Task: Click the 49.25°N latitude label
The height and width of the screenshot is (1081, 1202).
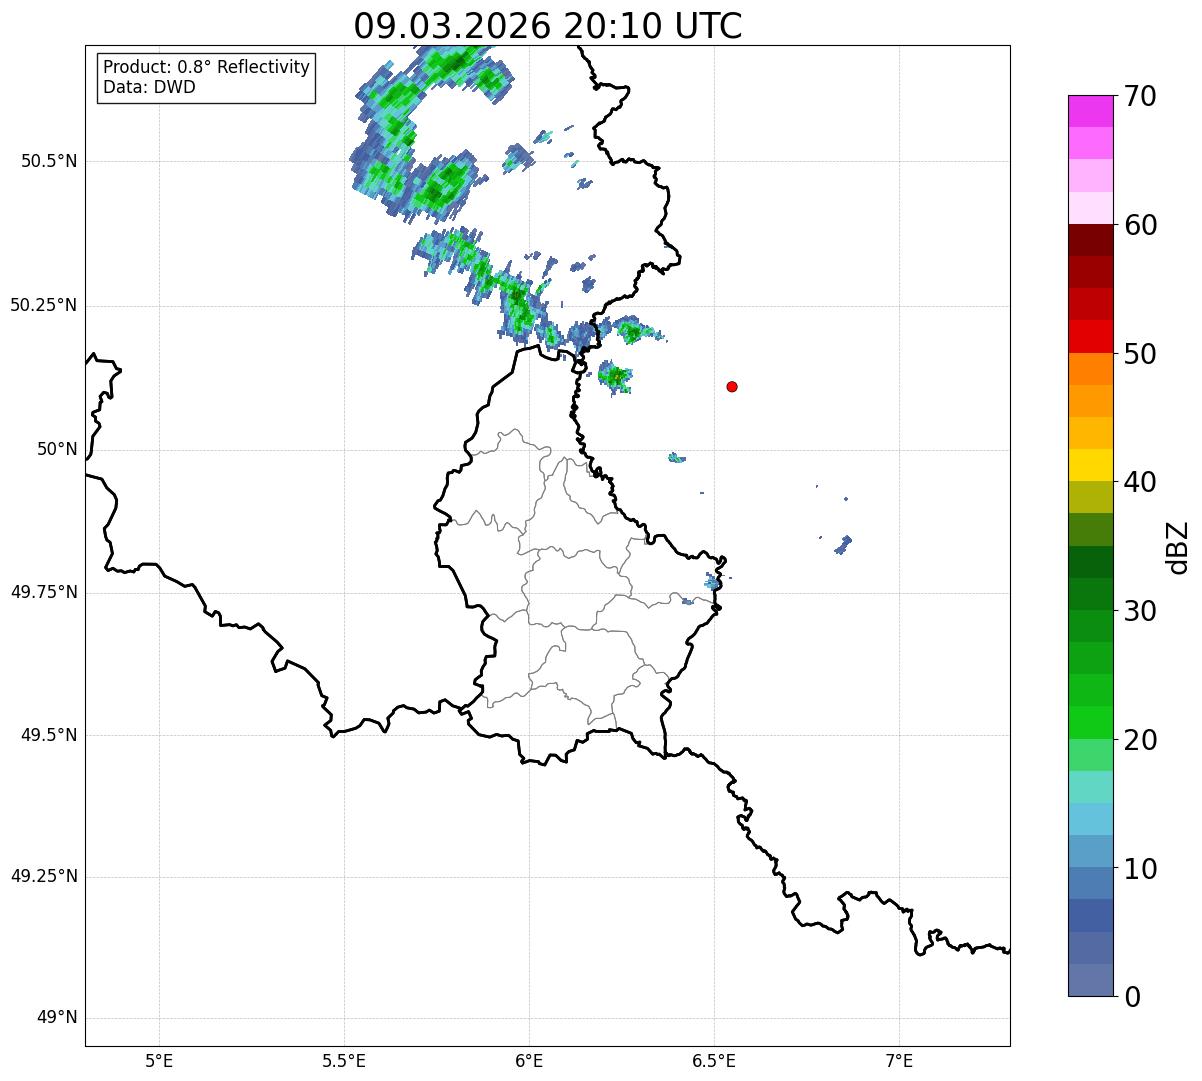Action: click(x=44, y=877)
